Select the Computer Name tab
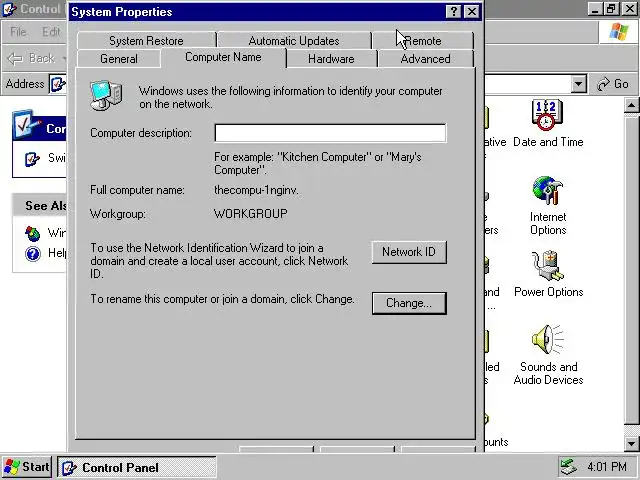This screenshot has height=480, width=640. coord(223,58)
